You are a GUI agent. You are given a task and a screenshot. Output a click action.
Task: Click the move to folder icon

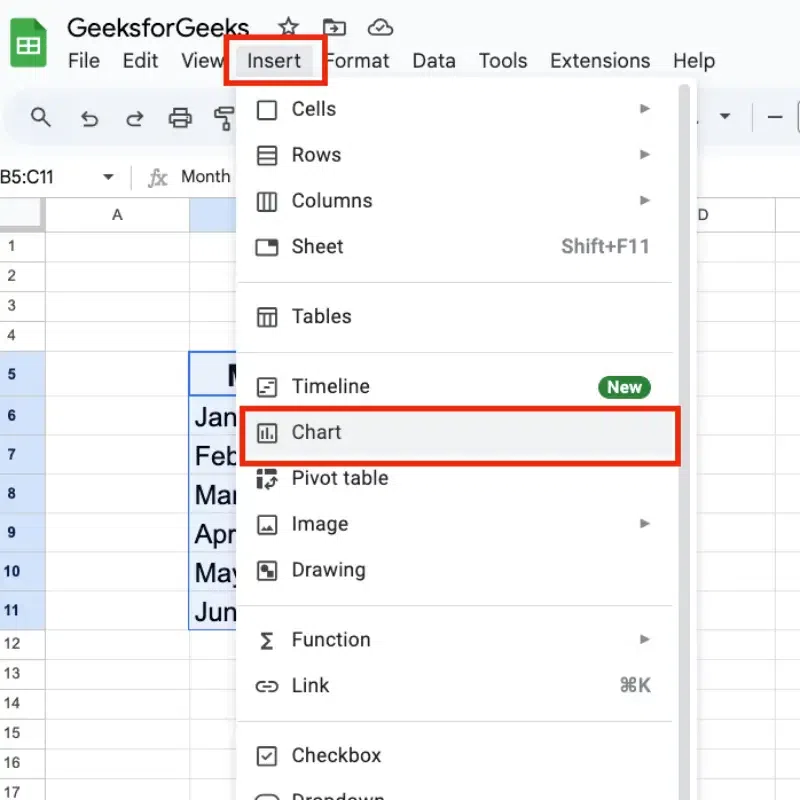tap(334, 27)
